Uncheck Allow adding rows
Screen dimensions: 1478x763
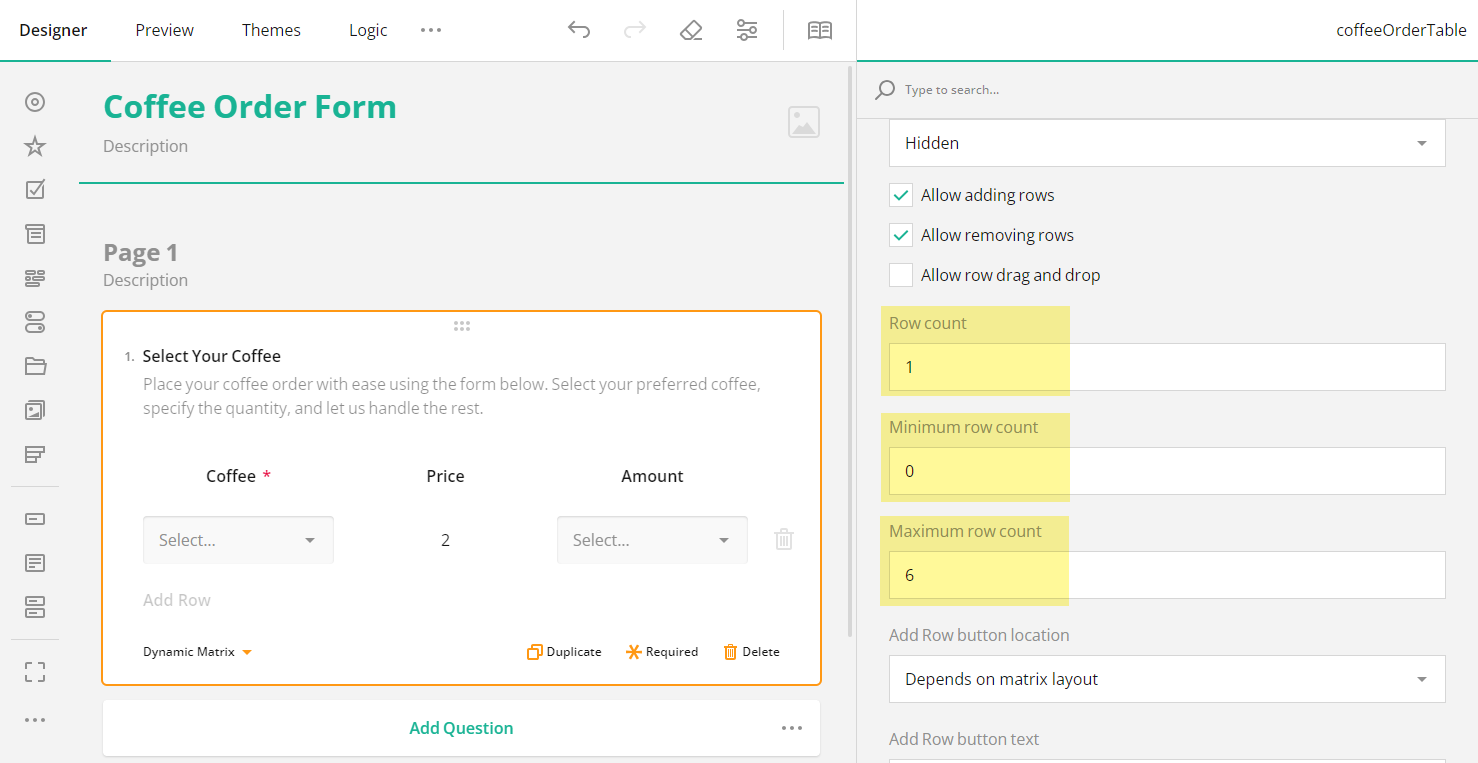pos(900,194)
